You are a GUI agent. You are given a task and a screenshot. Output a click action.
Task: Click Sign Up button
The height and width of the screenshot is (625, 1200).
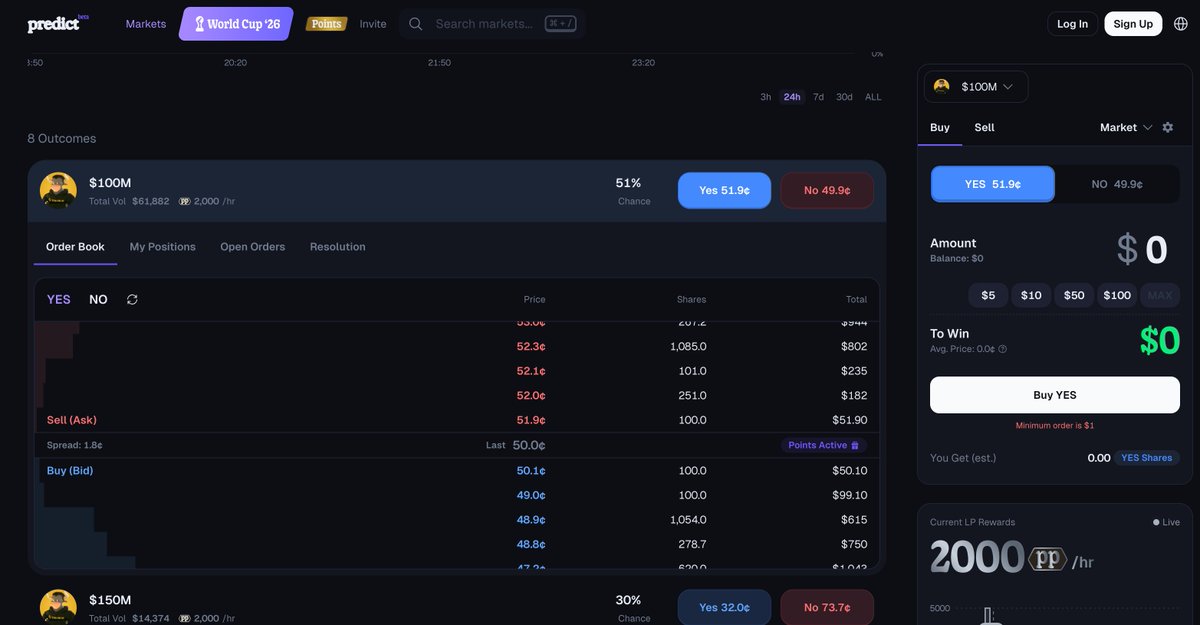(x=1133, y=24)
